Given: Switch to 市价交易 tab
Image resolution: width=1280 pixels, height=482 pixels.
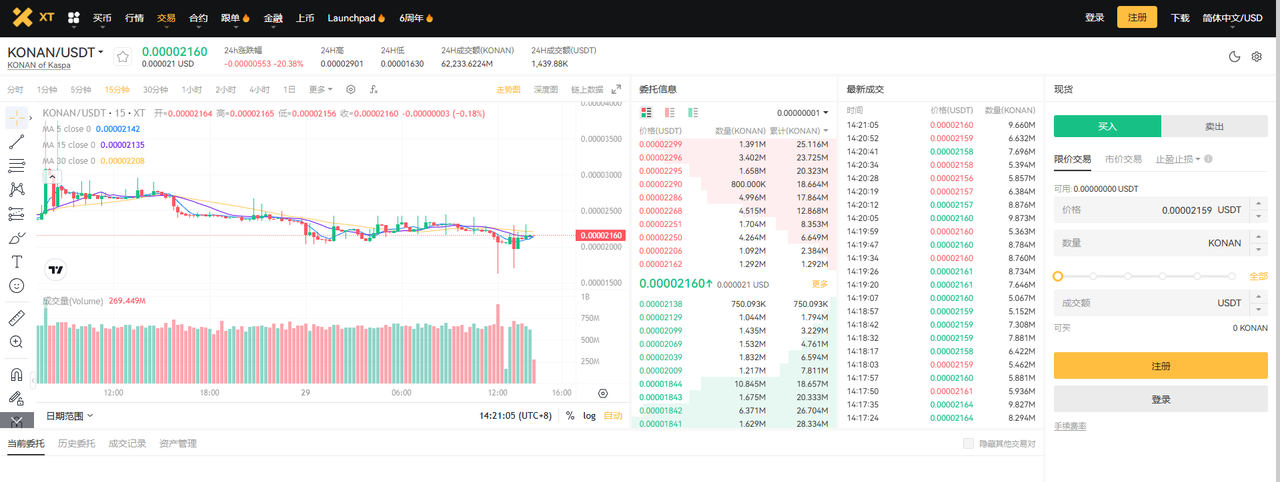Looking at the screenshot, I should click(x=1123, y=159).
